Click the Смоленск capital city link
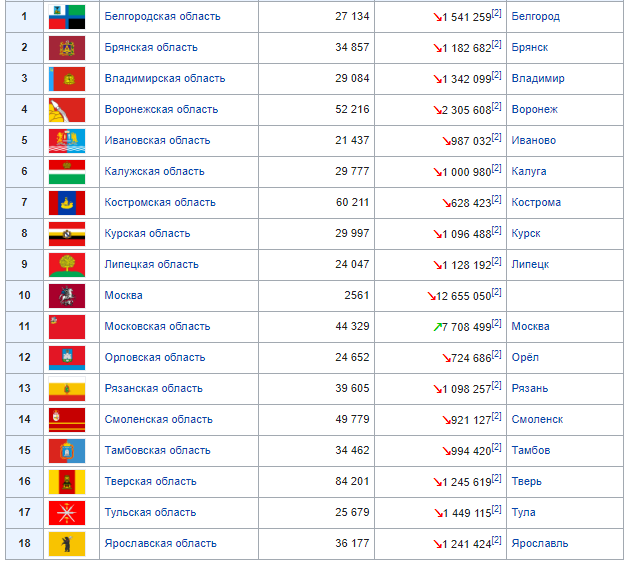Screen dimensions: 643x568 click(536, 419)
